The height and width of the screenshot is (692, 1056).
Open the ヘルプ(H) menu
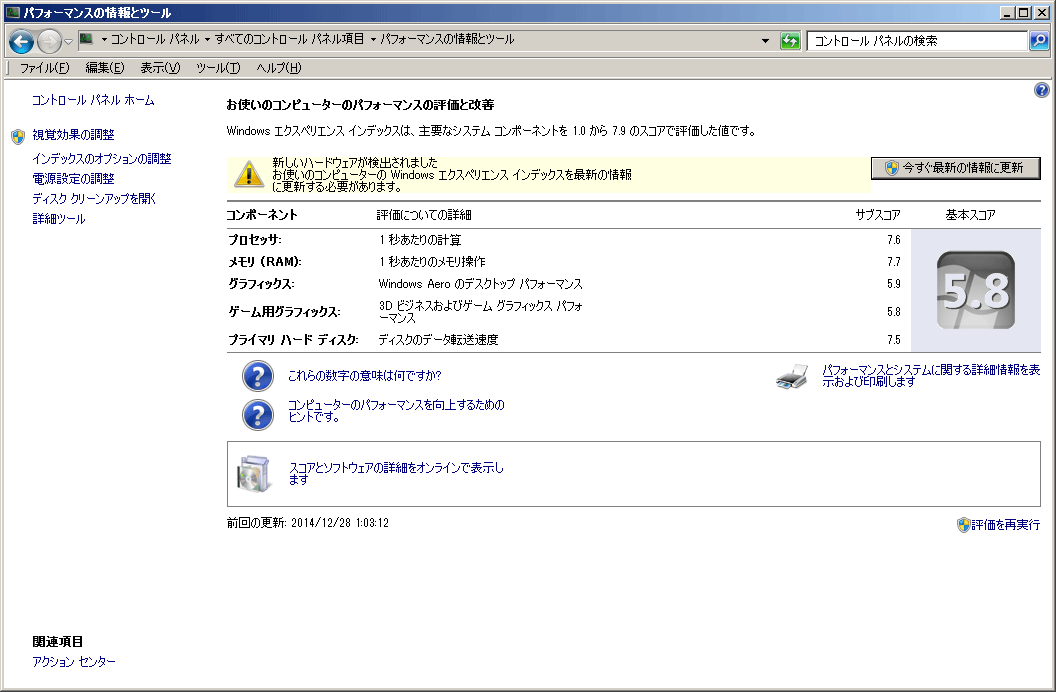(279, 67)
